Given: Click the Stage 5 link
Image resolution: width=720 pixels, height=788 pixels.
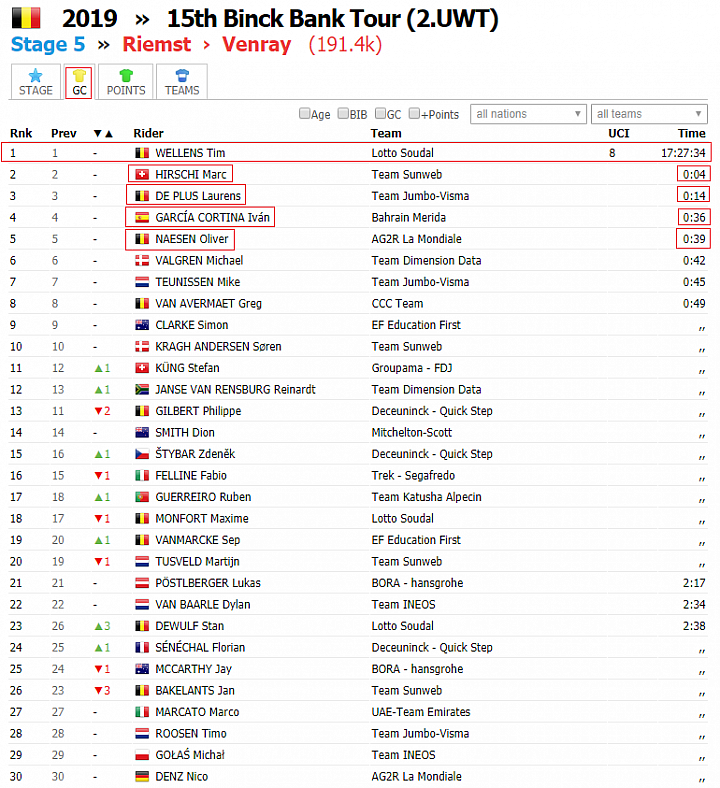Looking at the screenshot, I should tap(48, 44).
